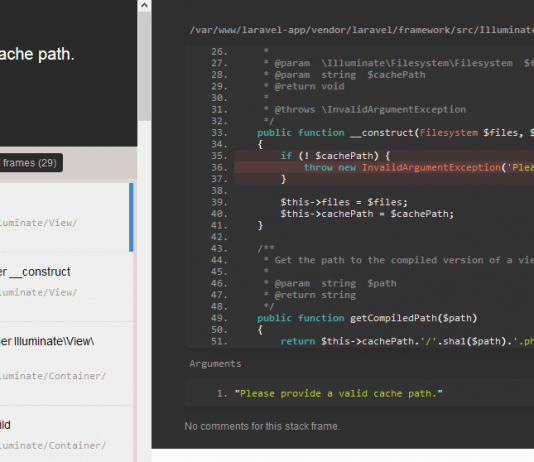Click line 47 @return string comment

pyautogui.click(x=310, y=295)
